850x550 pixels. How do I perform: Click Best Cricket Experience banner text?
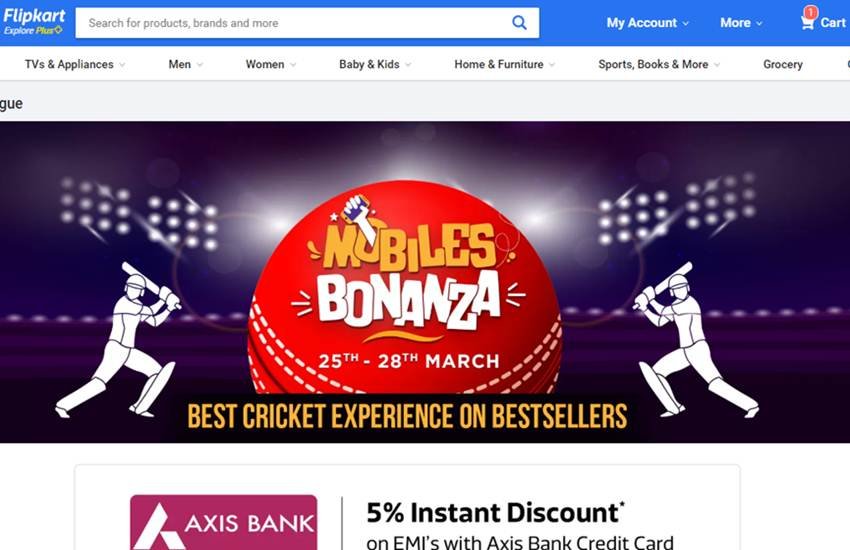[407, 416]
